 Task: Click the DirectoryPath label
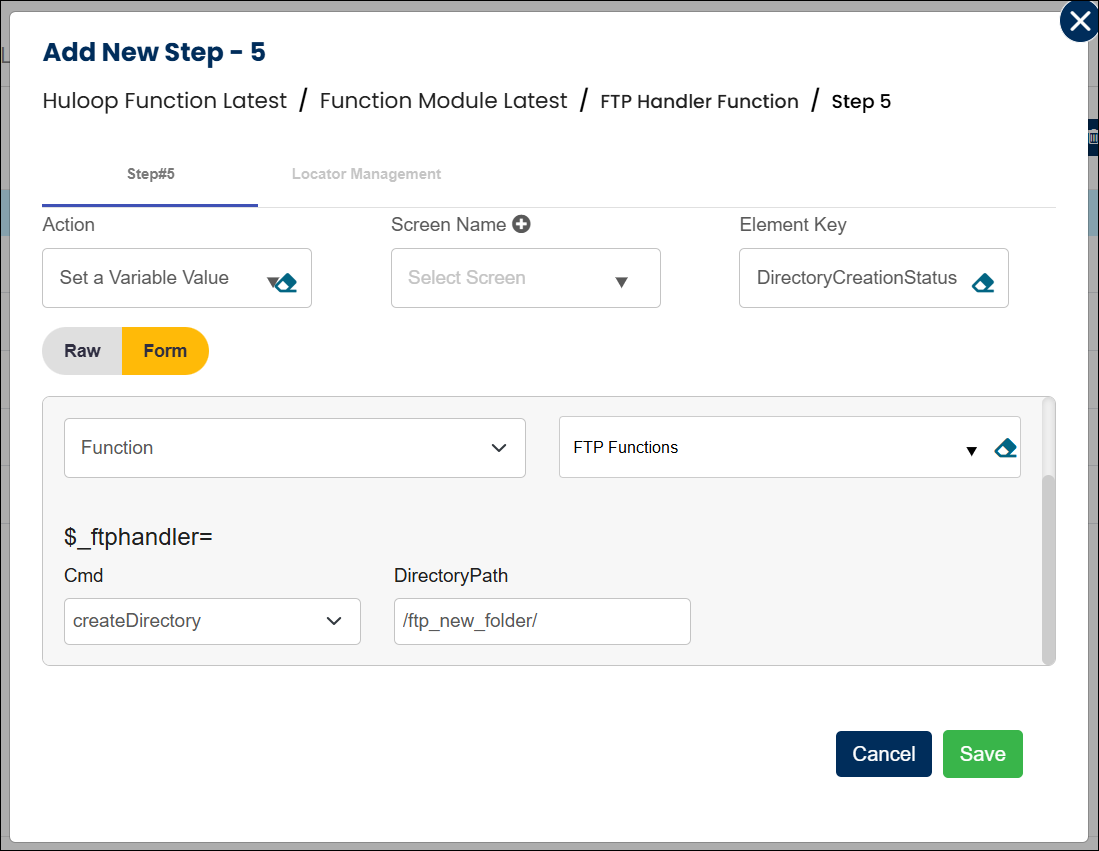(451, 576)
